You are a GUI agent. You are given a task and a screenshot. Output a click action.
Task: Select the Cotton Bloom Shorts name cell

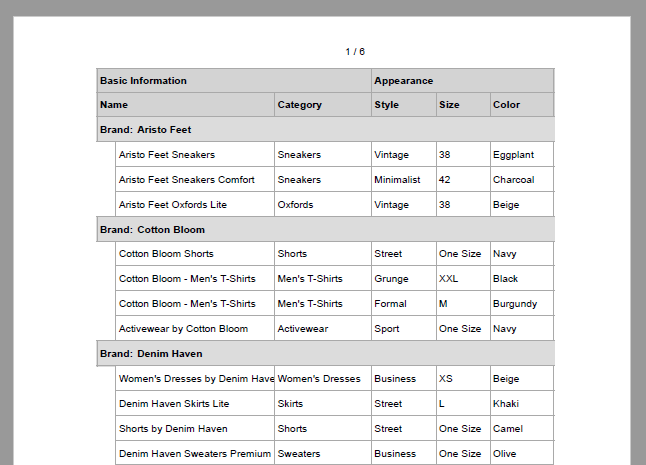195,254
